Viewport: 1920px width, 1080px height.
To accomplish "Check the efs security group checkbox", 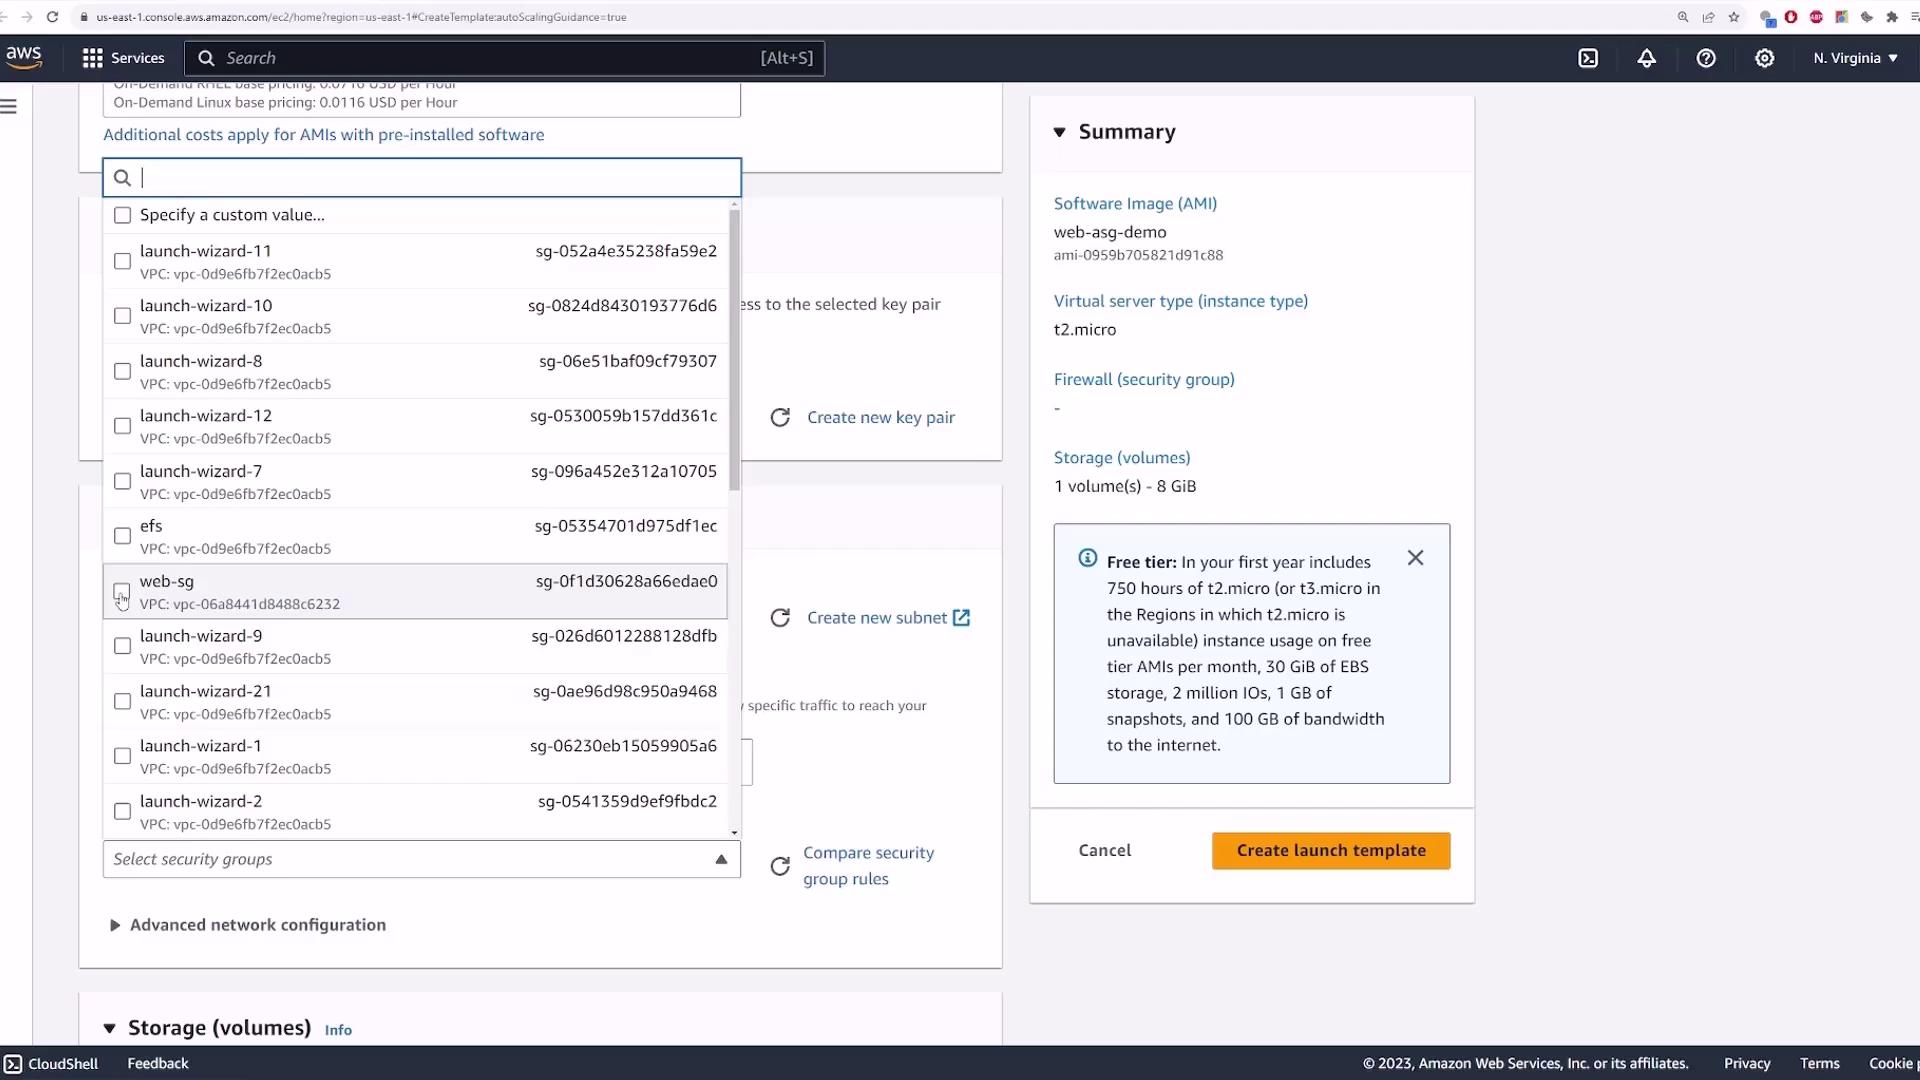I will (x=122, y=536).
